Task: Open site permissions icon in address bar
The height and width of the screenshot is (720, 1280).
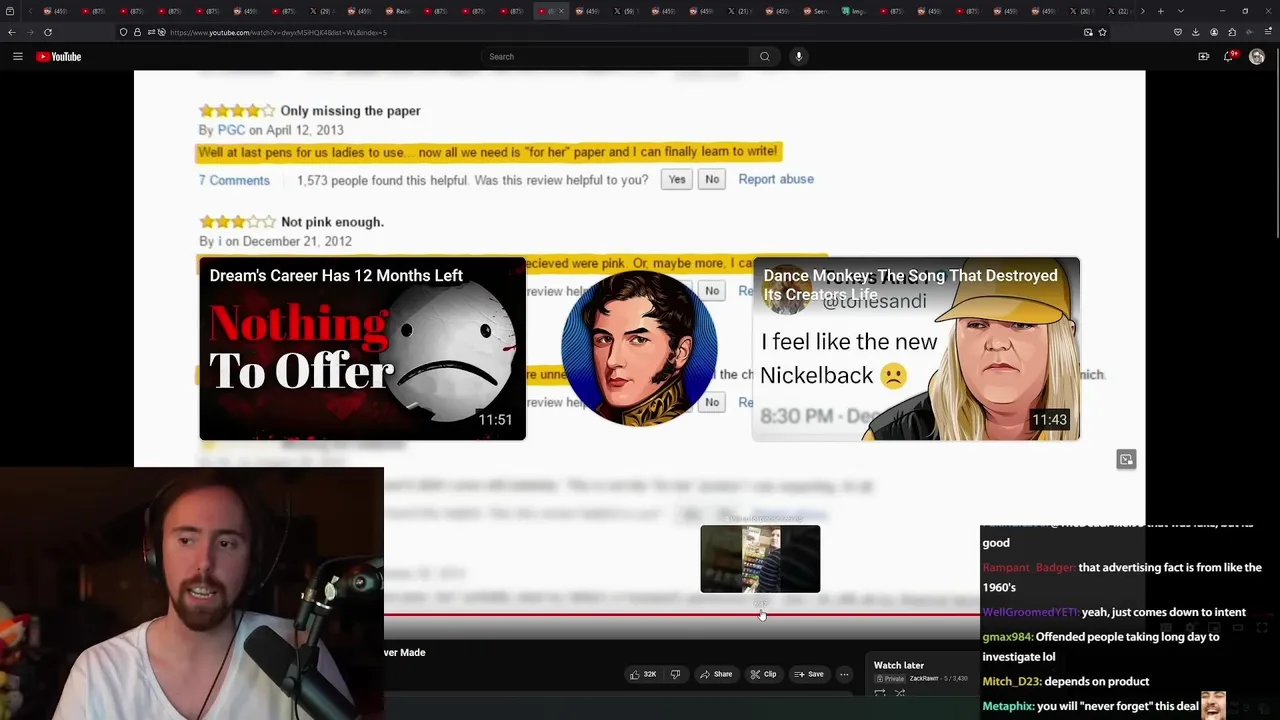Action: pyautogui.click(x=151, y=32)
